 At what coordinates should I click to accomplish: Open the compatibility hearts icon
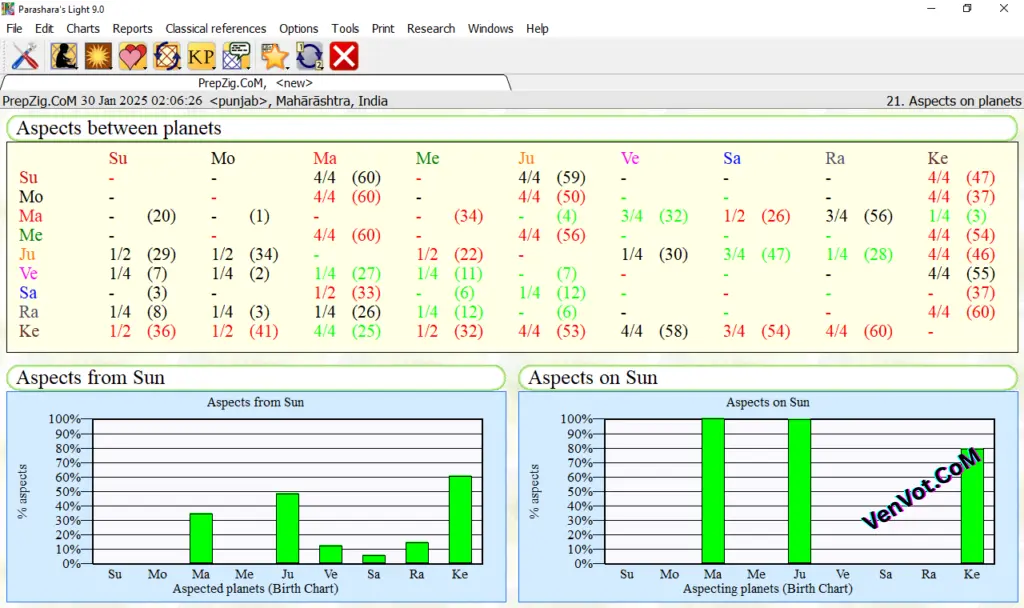point(133,56)
